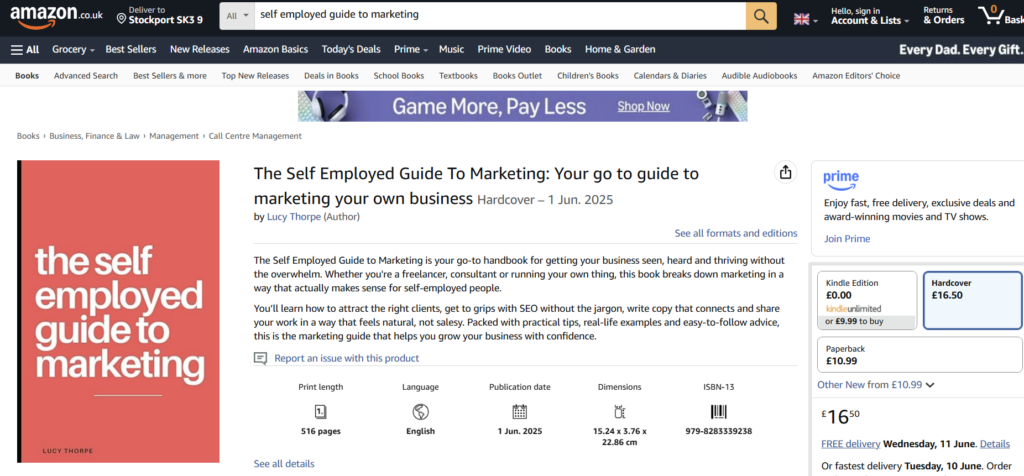Image resolution: width=1024 pixels, height=476 pixels.
Task: Open Amazon Editors' Choice subnav item
Action: [856, 76]
